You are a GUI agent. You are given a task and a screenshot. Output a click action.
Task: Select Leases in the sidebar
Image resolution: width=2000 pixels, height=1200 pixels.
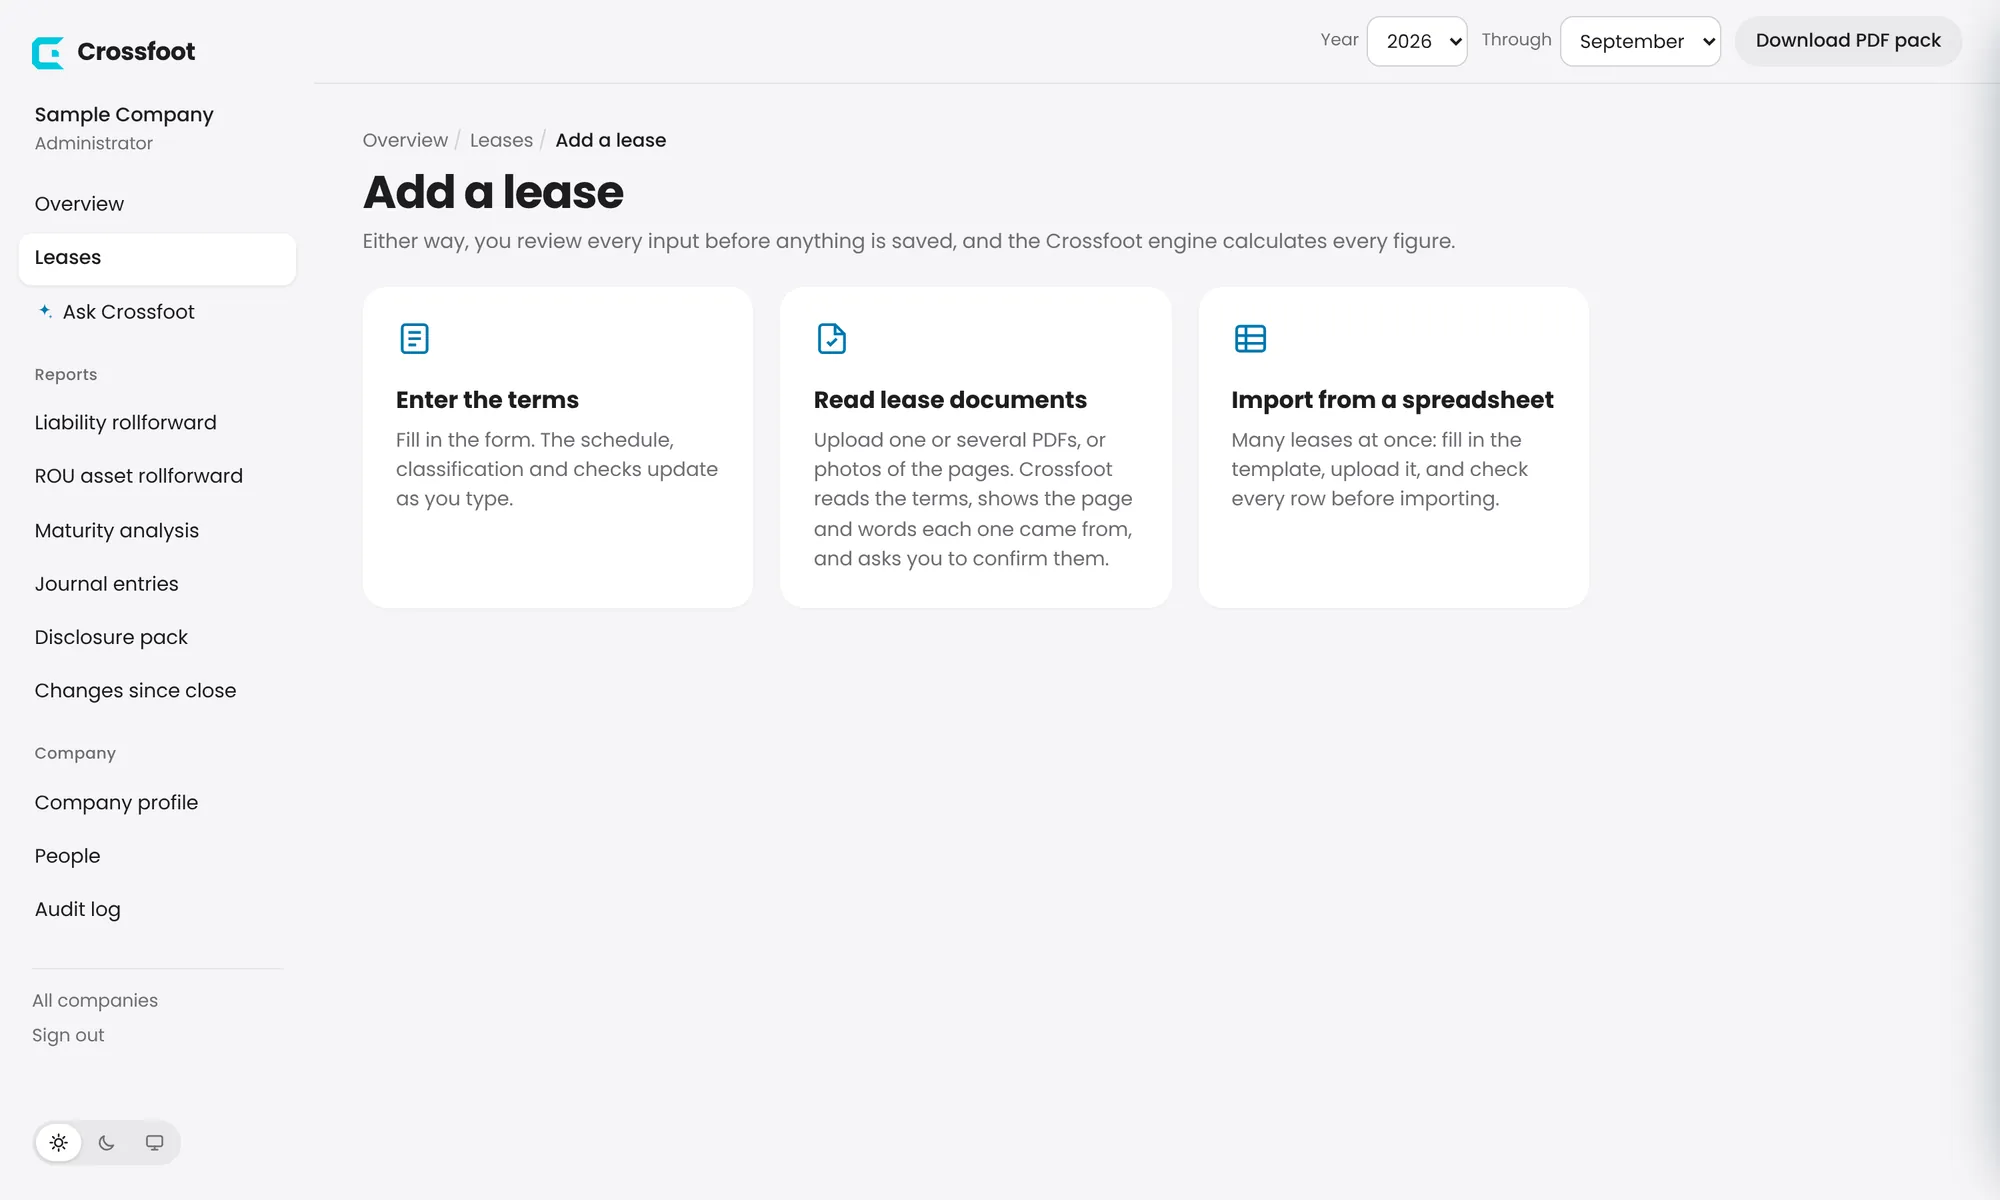(157, 258)
